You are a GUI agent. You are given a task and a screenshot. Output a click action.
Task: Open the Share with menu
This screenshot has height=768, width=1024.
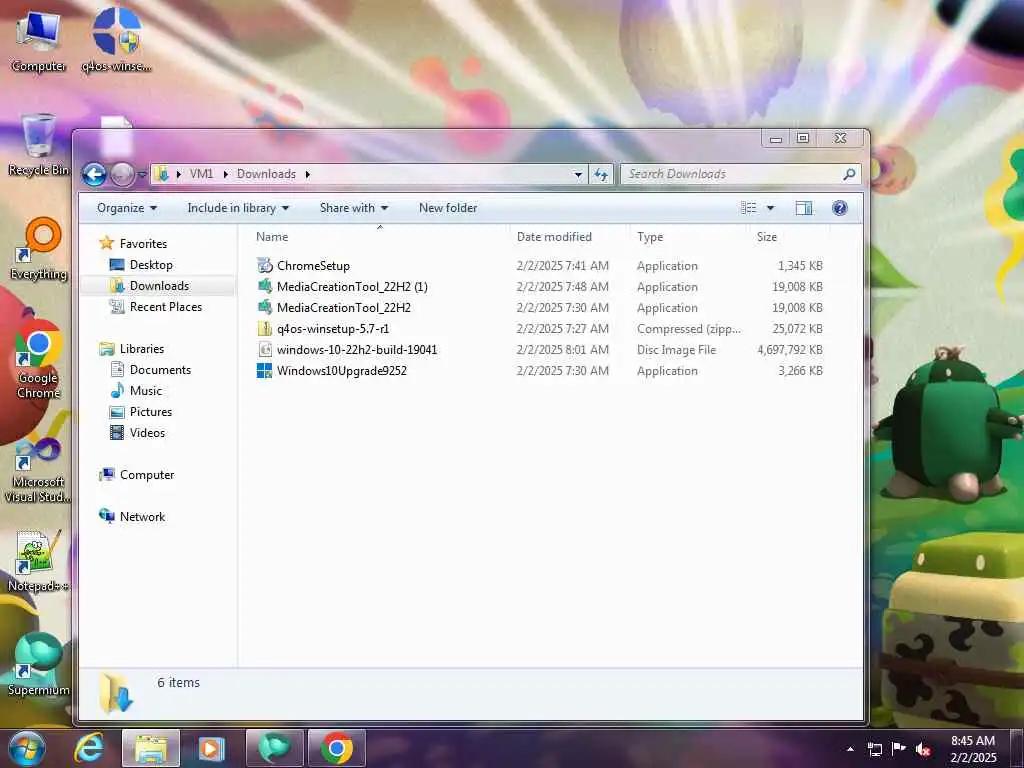tap(353, 208)
